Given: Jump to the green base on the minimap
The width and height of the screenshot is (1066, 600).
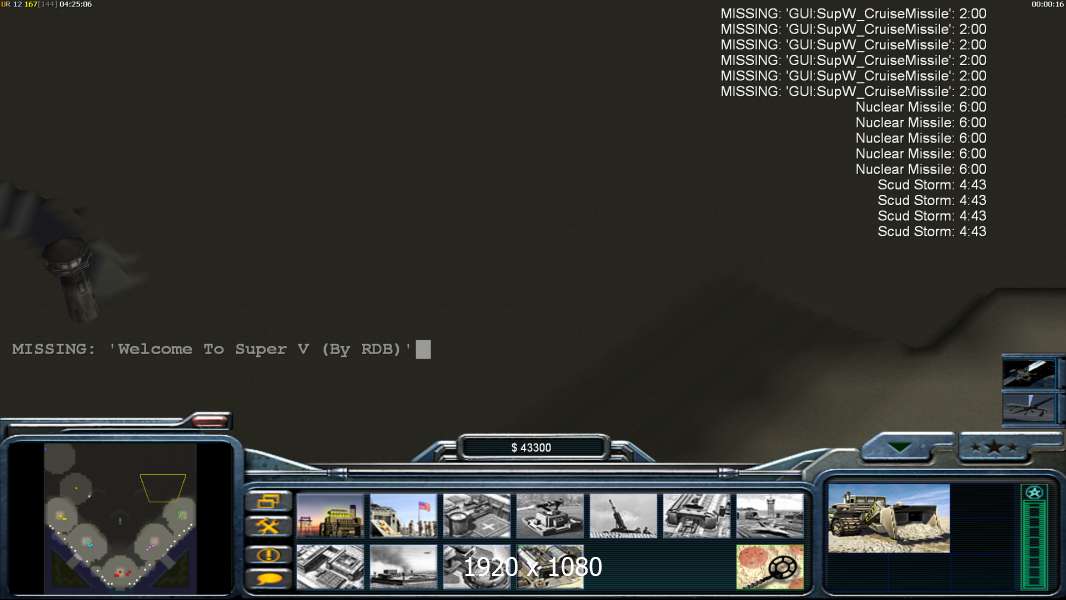Looking at the screenshot, I should click(x=182, y=516).
